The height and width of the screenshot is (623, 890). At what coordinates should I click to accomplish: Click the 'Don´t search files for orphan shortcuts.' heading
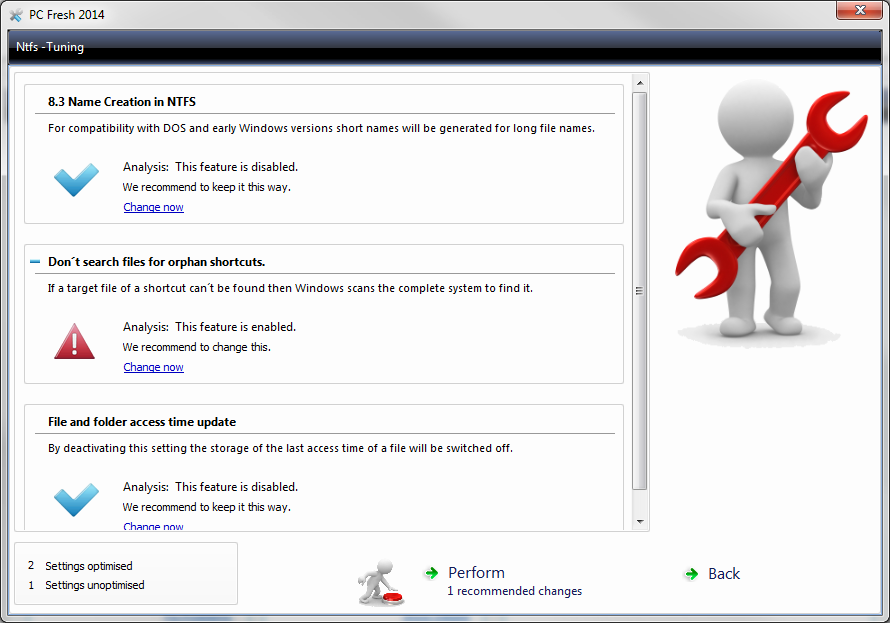[x=157, y=262]
